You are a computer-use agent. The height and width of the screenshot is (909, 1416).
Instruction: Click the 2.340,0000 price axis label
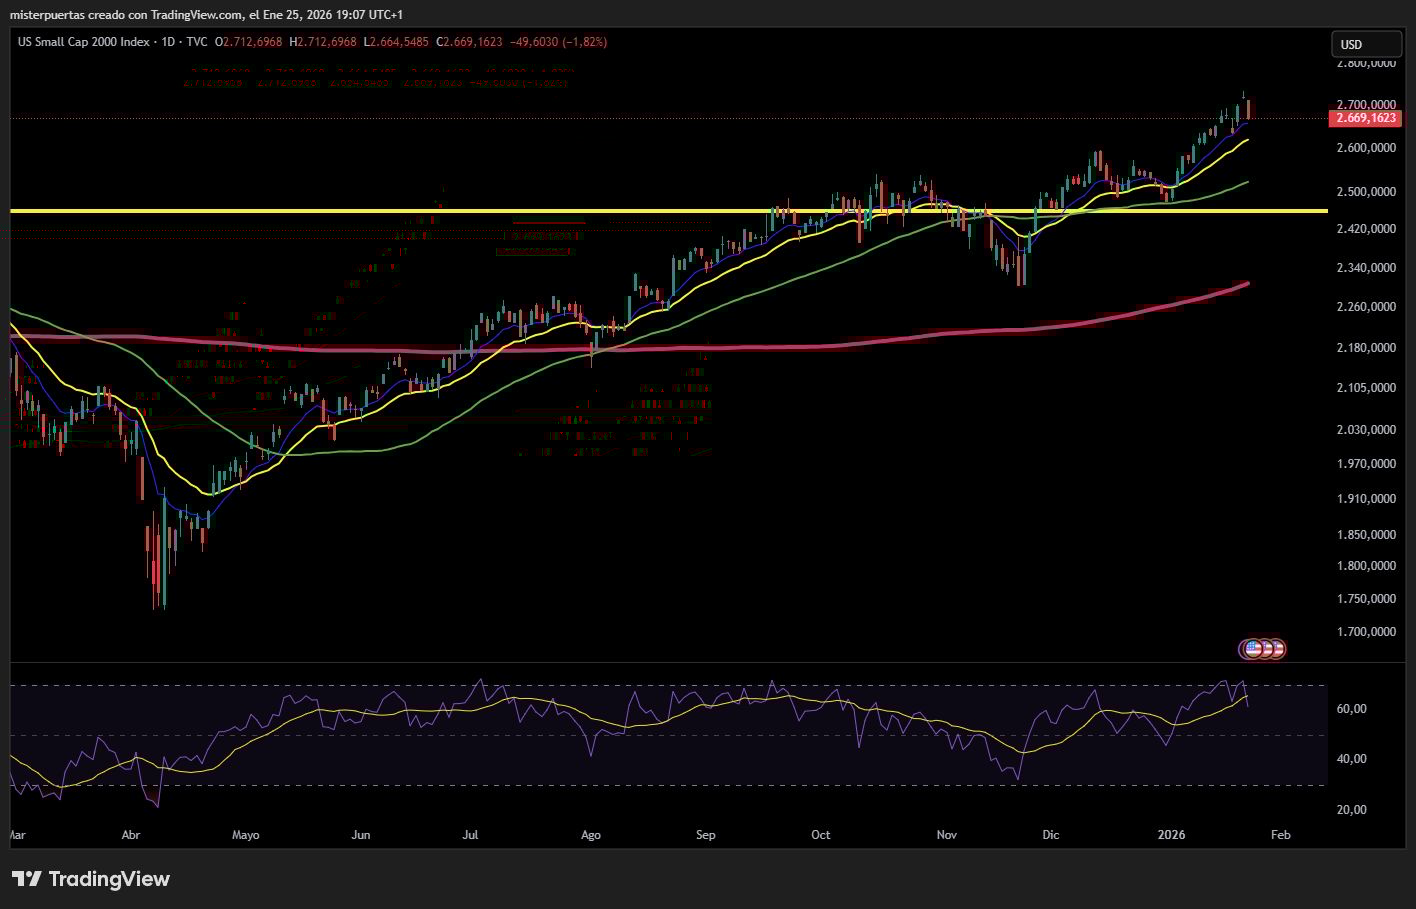(1366, 268)
